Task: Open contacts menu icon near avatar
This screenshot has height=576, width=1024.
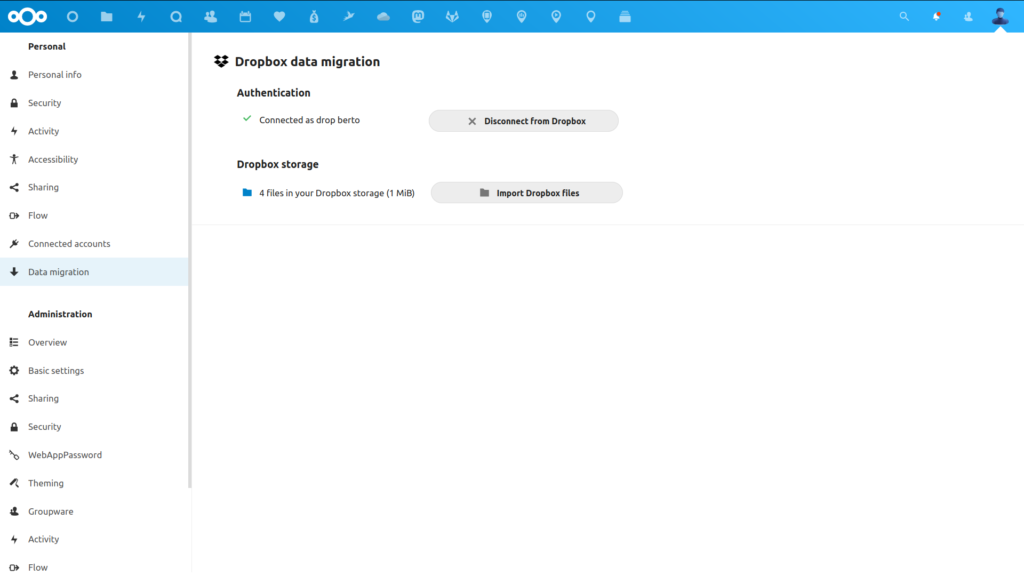Action: (x=968, y=16)
